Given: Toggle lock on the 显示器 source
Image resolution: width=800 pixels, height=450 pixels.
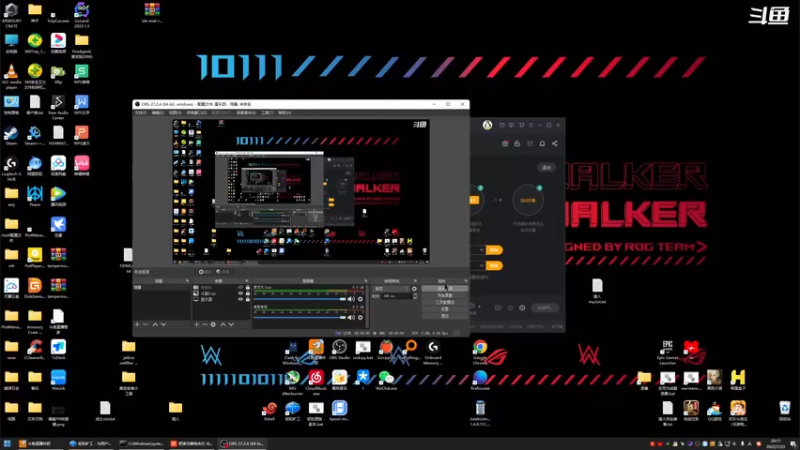Looking at the screenshot, I should point(247,299).
